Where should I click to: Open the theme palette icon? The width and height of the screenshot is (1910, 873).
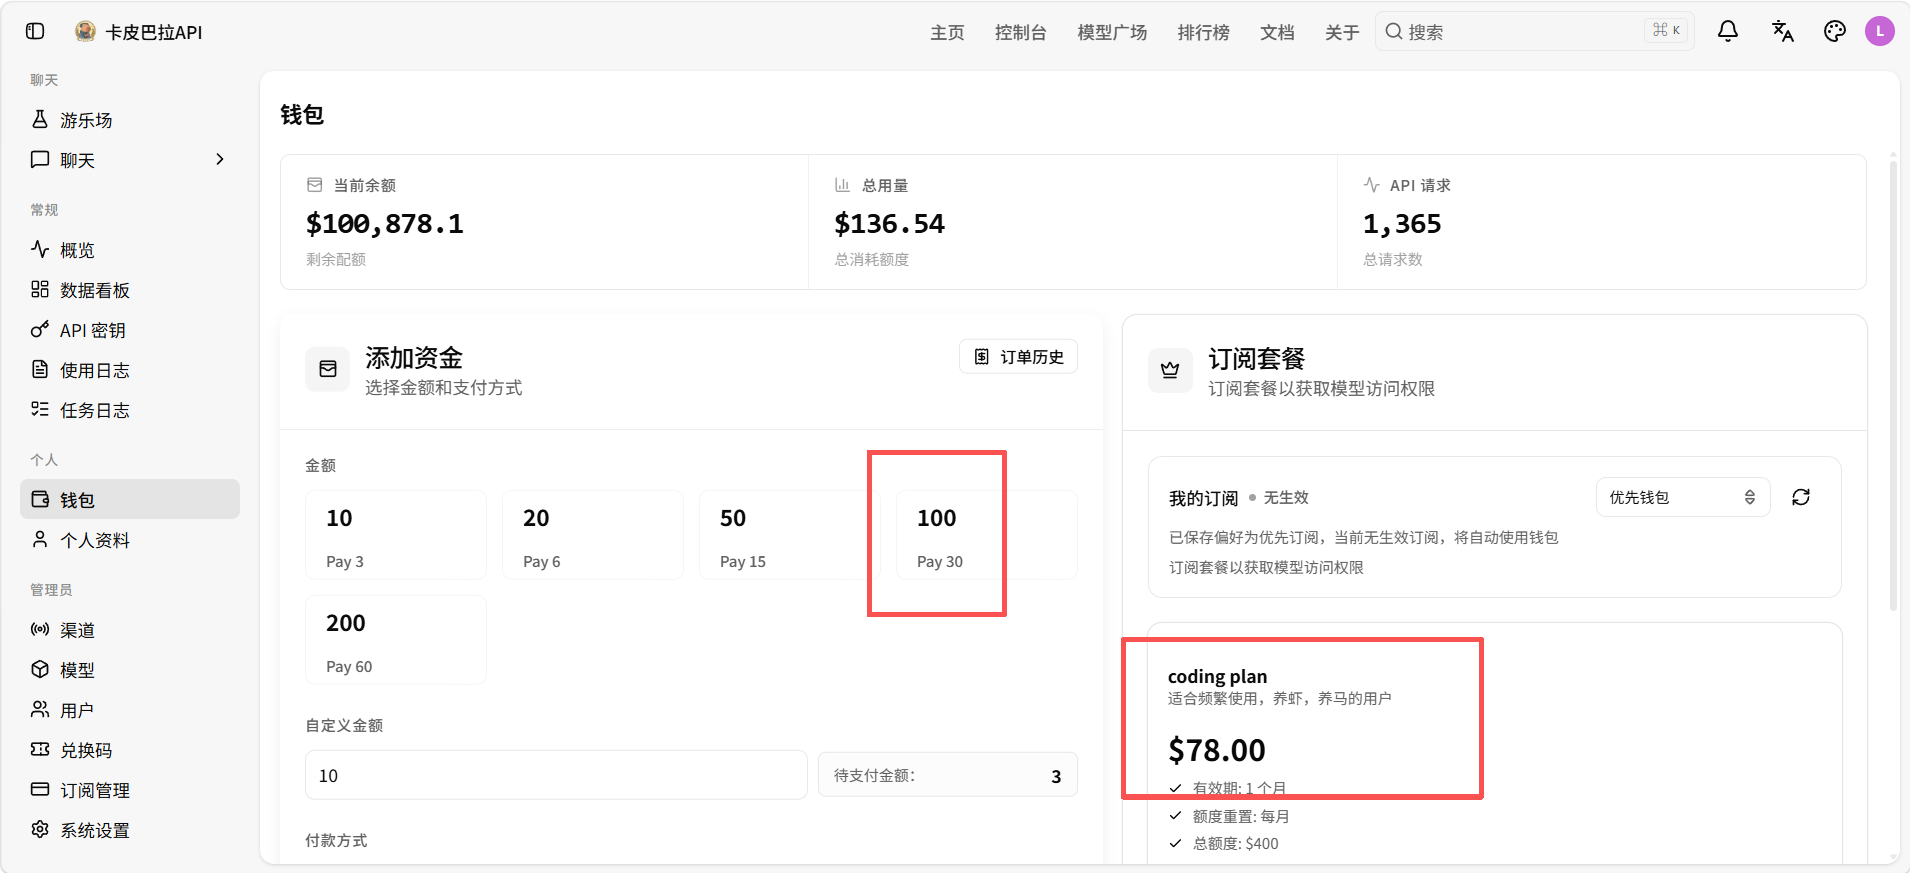(x=1835, y=31)
